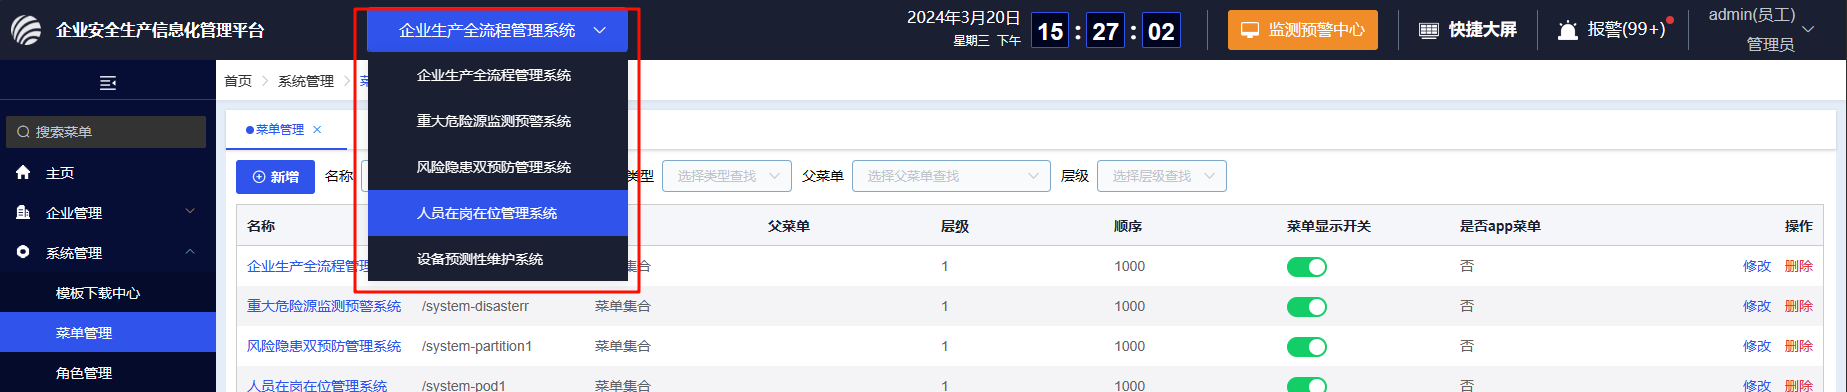Viewport: 1847px width, 392px height.
Task: Click the monitor icon in 监测预警中心 button
Action: (x=1250, y=30)
